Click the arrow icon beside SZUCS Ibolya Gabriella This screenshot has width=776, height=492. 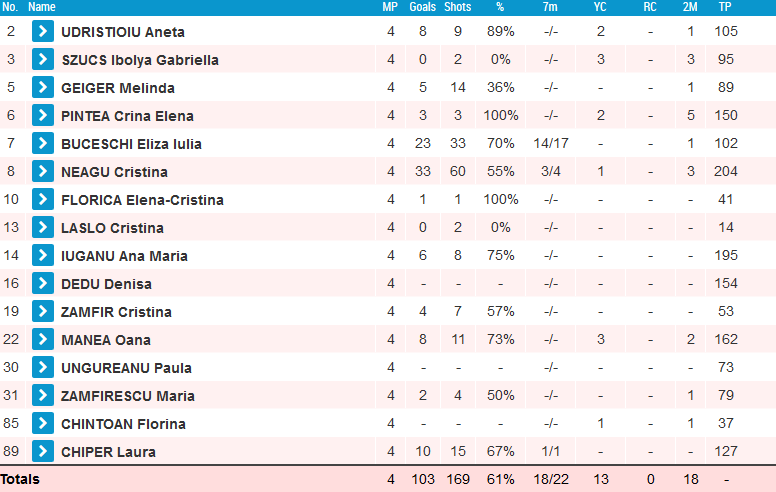(43, 59)
